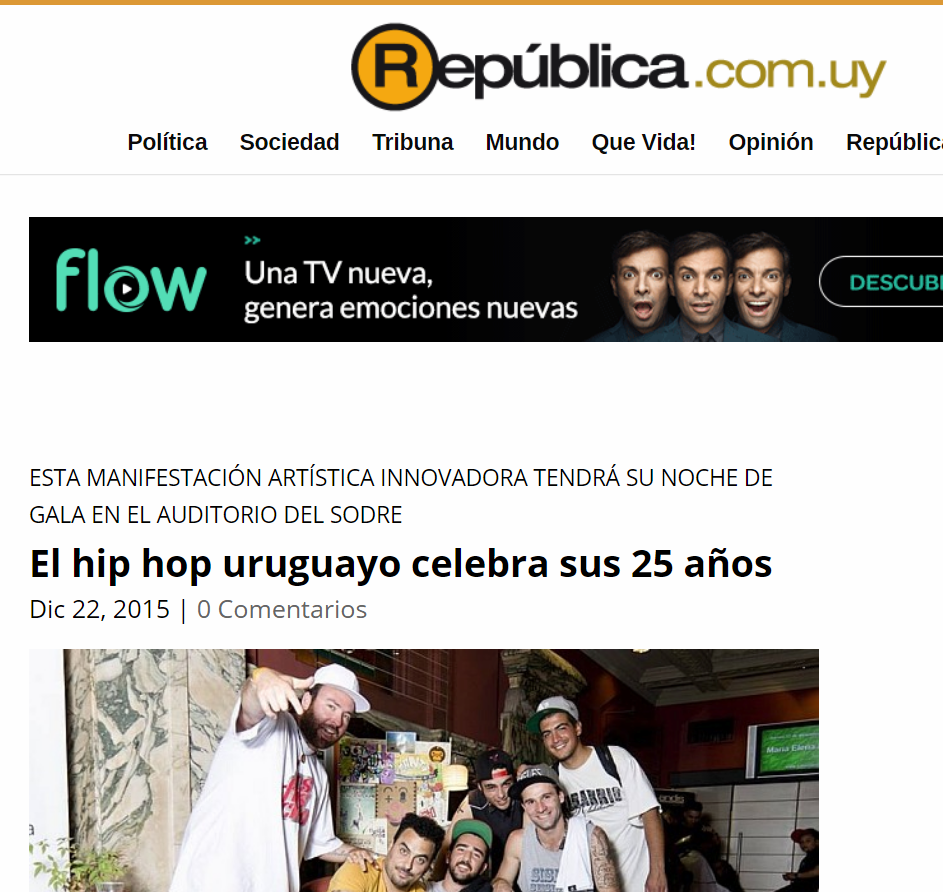Image resolution: width=943 pixels, height=892 pixels.
Task: Open the Política section
Action: [167, 143]
